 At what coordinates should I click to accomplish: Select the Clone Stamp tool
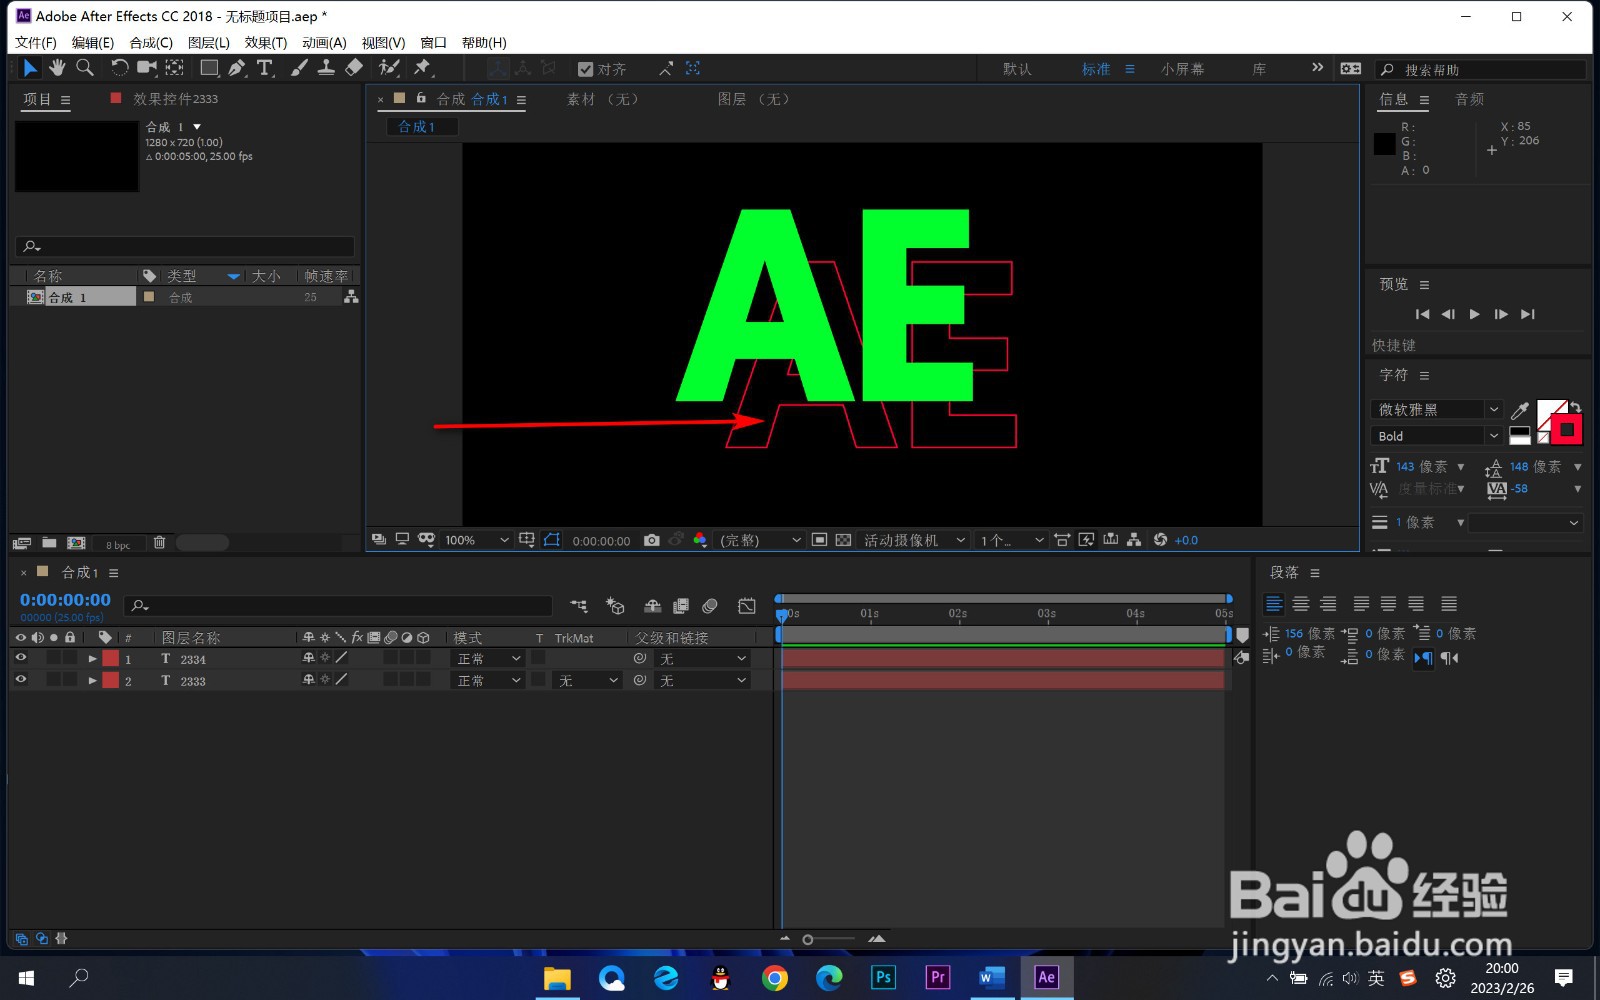326,68
